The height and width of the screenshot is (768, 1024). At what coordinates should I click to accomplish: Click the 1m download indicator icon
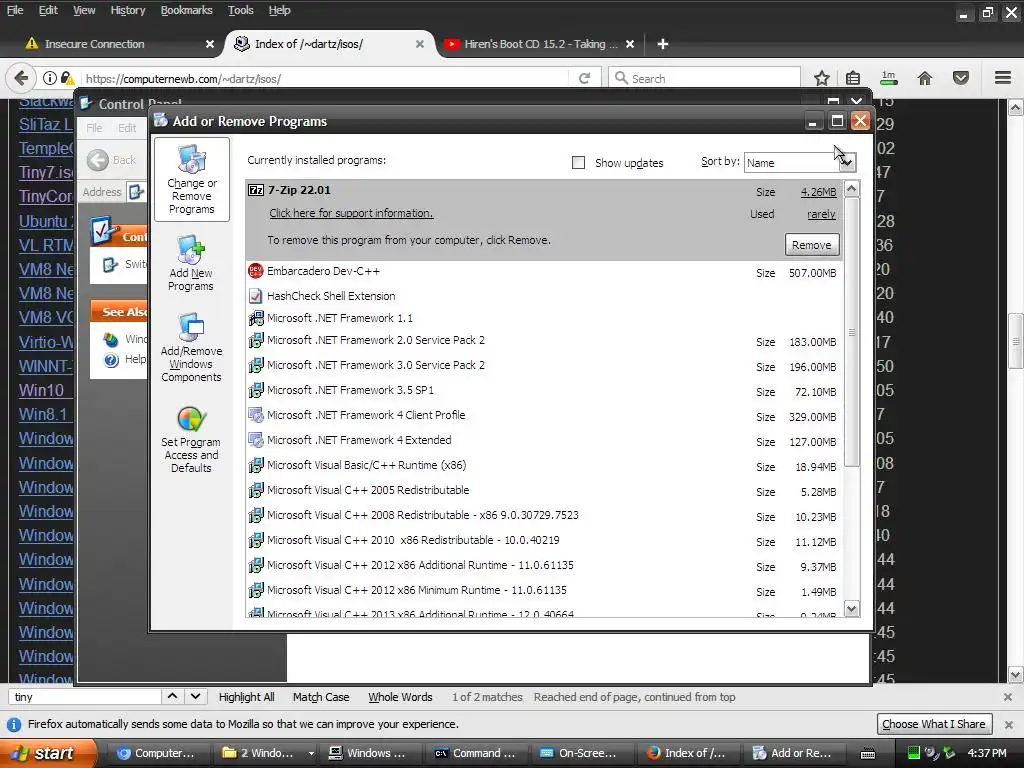[x=889, y=78]
